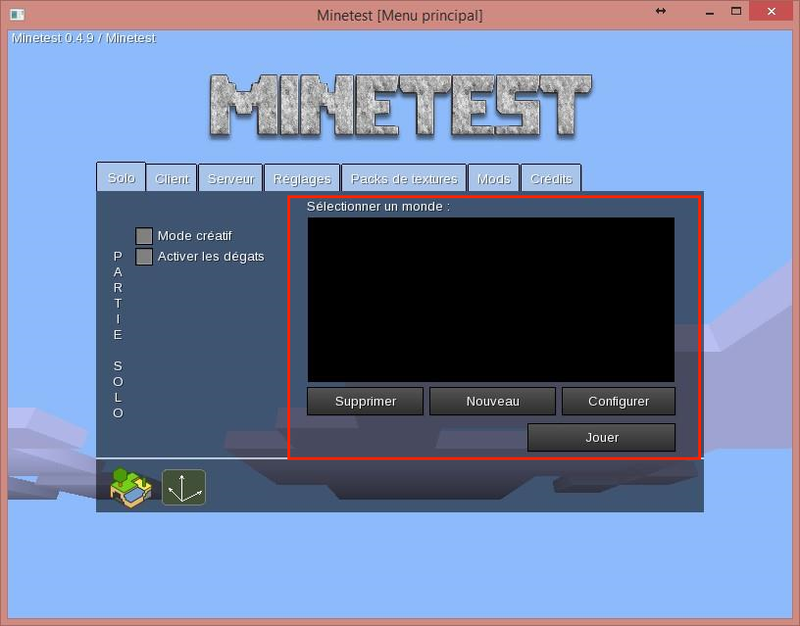
Task: Maximize the Minetest window
Action: coord(736,12)
